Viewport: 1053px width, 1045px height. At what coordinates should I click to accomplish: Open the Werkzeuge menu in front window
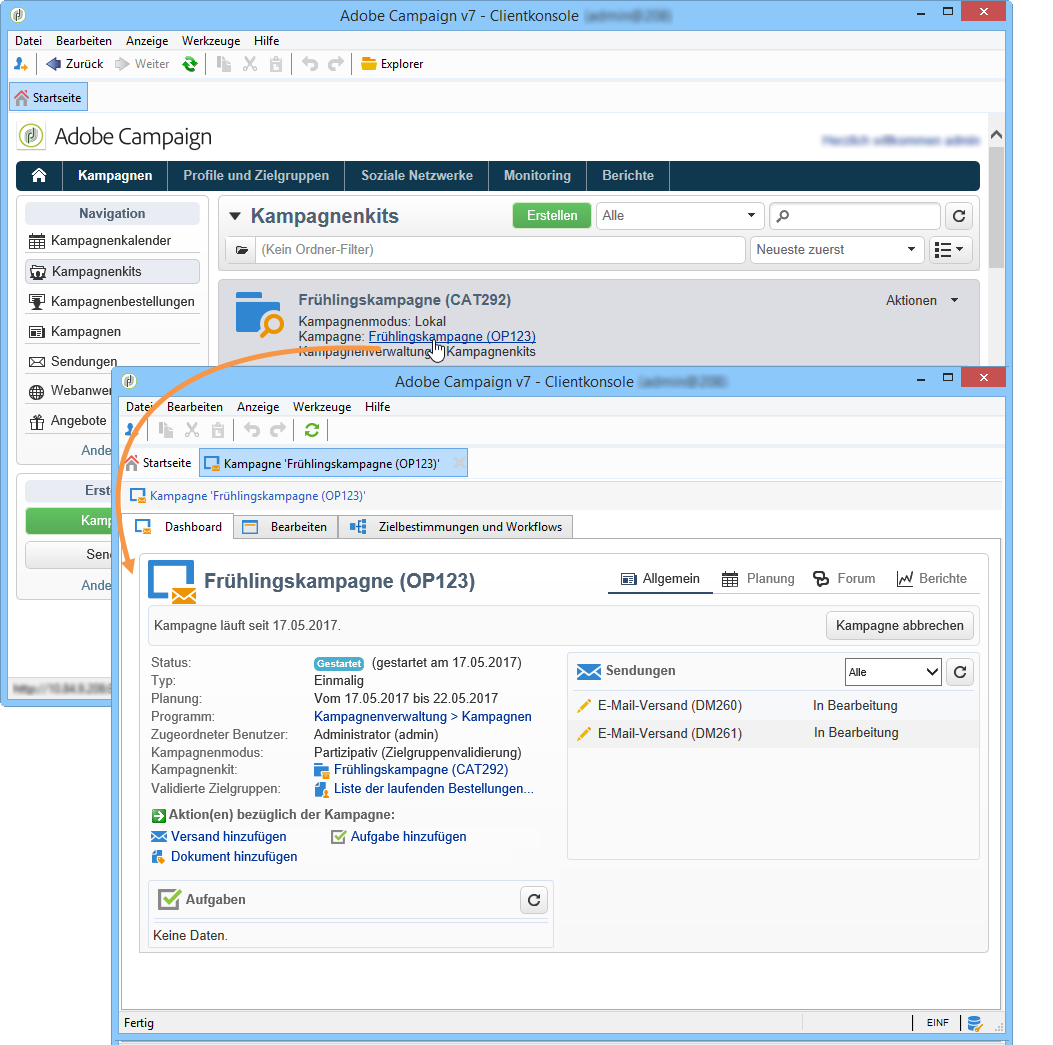[322, 407]
